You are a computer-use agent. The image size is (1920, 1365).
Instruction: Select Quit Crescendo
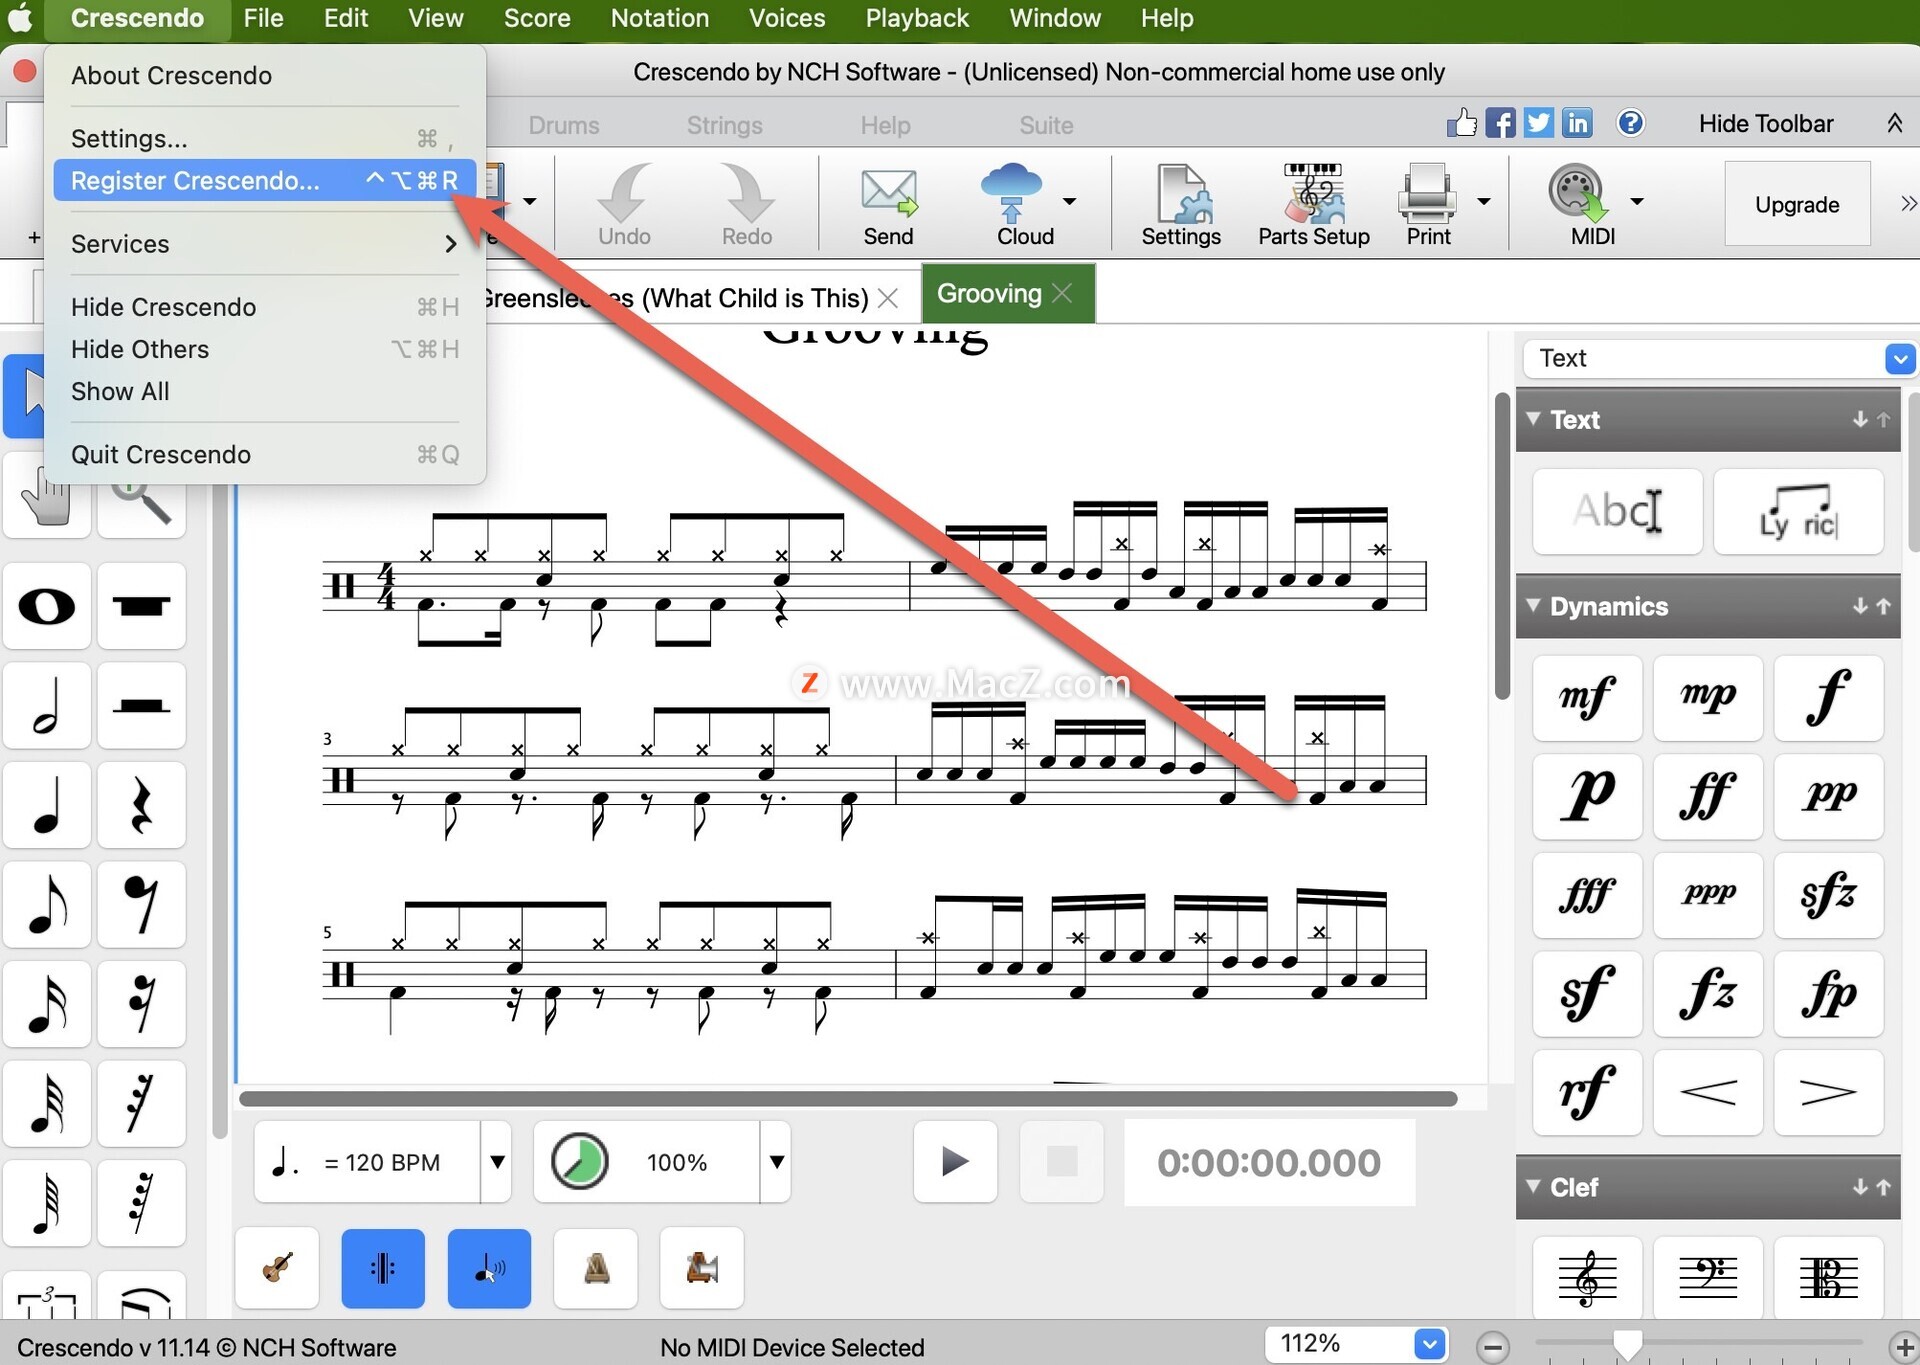point(264,454)
